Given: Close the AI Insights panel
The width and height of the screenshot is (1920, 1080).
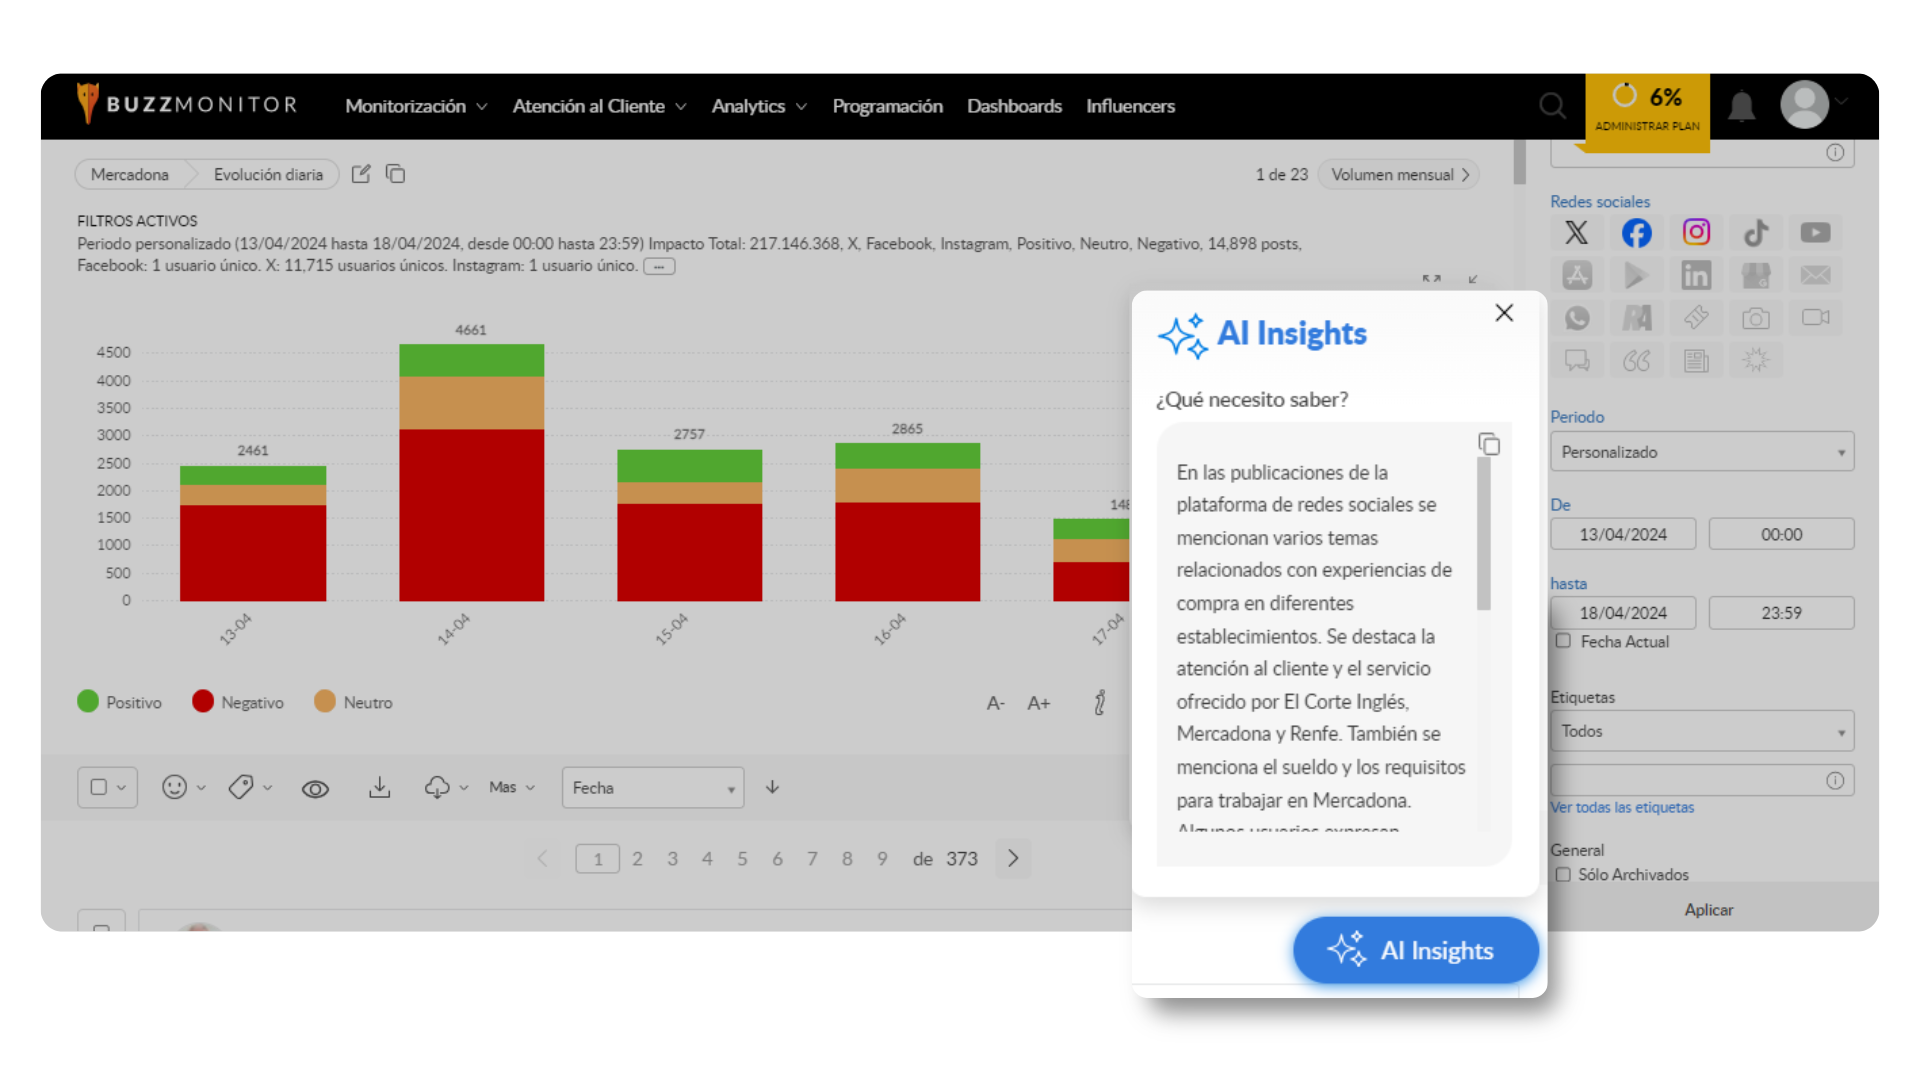Looking at the screenshot, I should (1504, 313).
